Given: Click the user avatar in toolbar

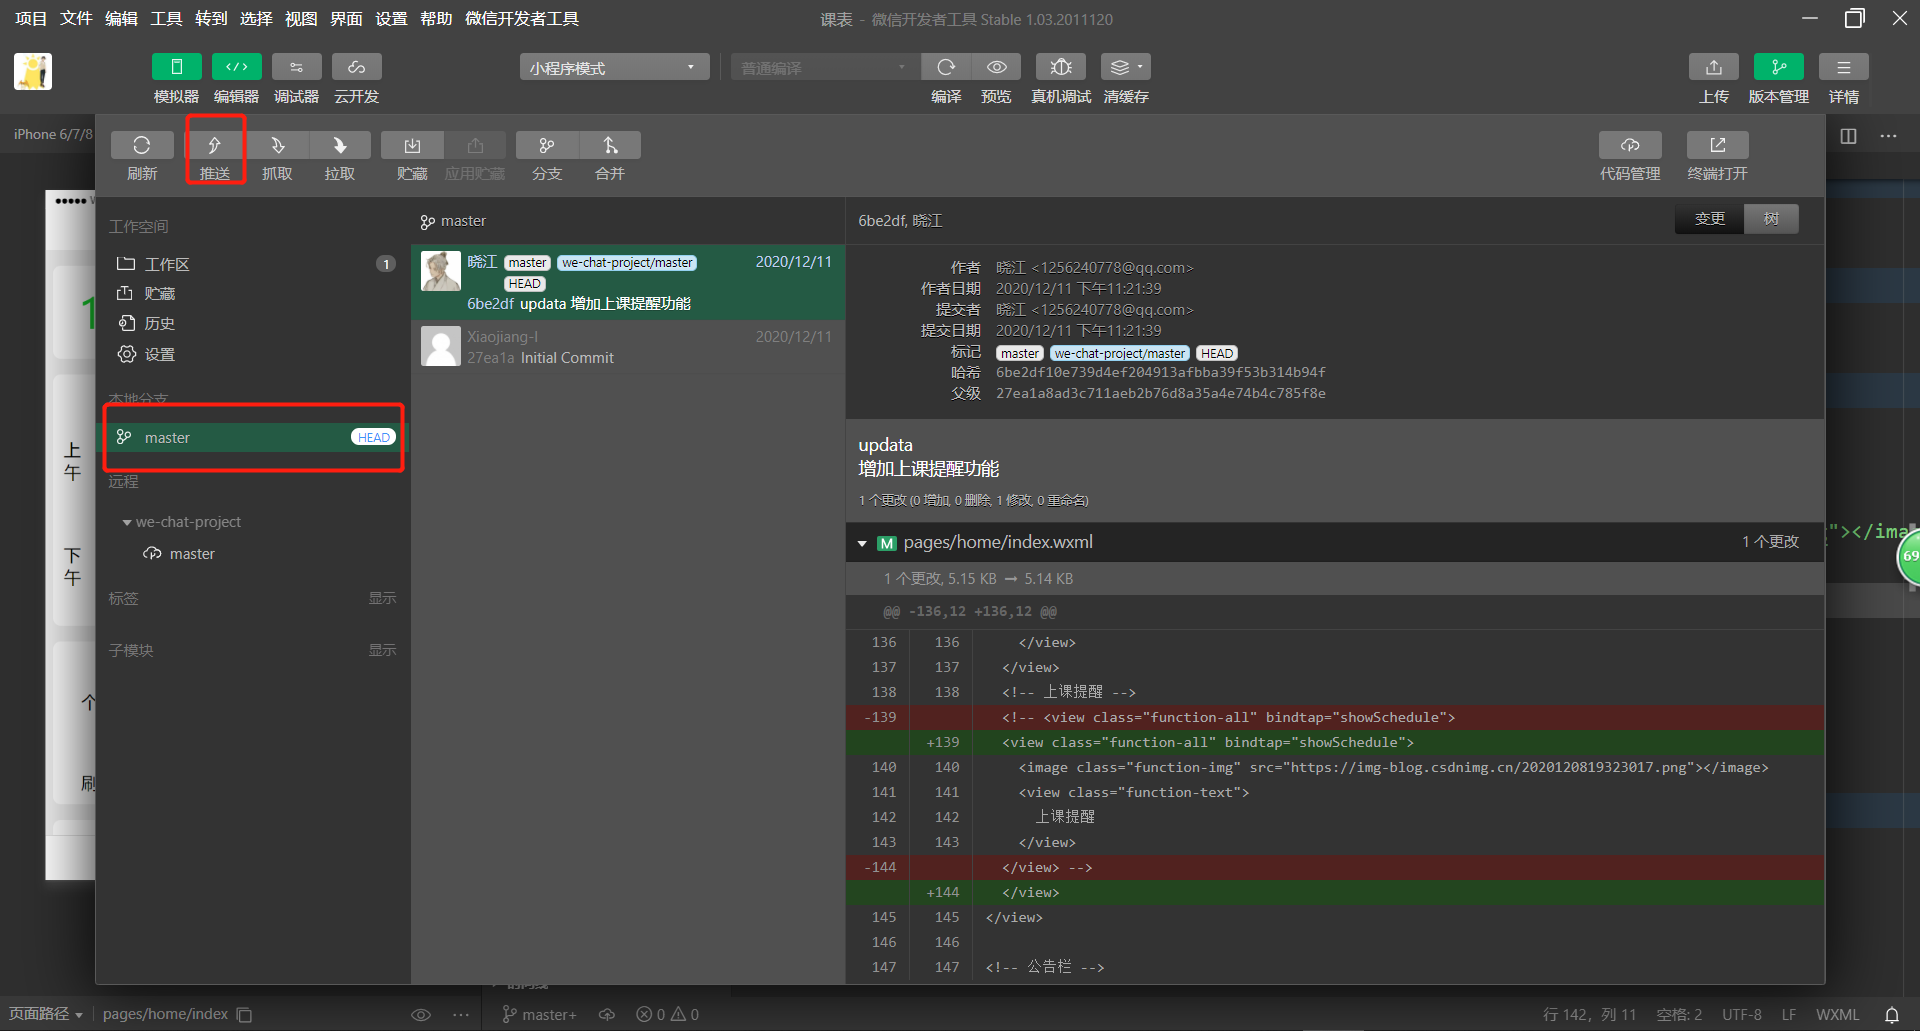Looking at the screenshot, I should point(33,72).
